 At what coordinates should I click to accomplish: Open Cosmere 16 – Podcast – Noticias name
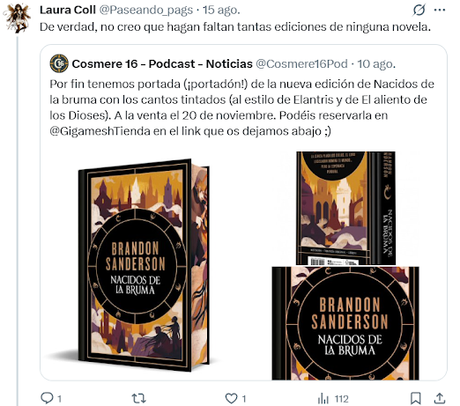(162, 64)
